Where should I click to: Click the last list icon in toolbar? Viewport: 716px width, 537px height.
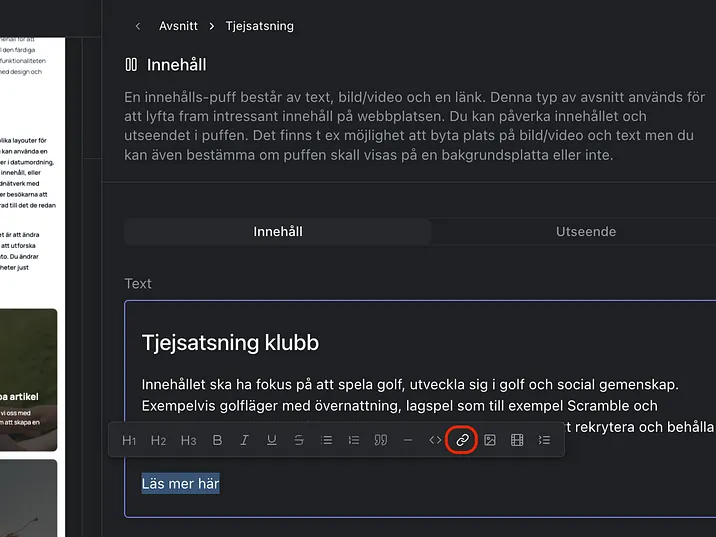pyautogui.click(x=544, y=440)
